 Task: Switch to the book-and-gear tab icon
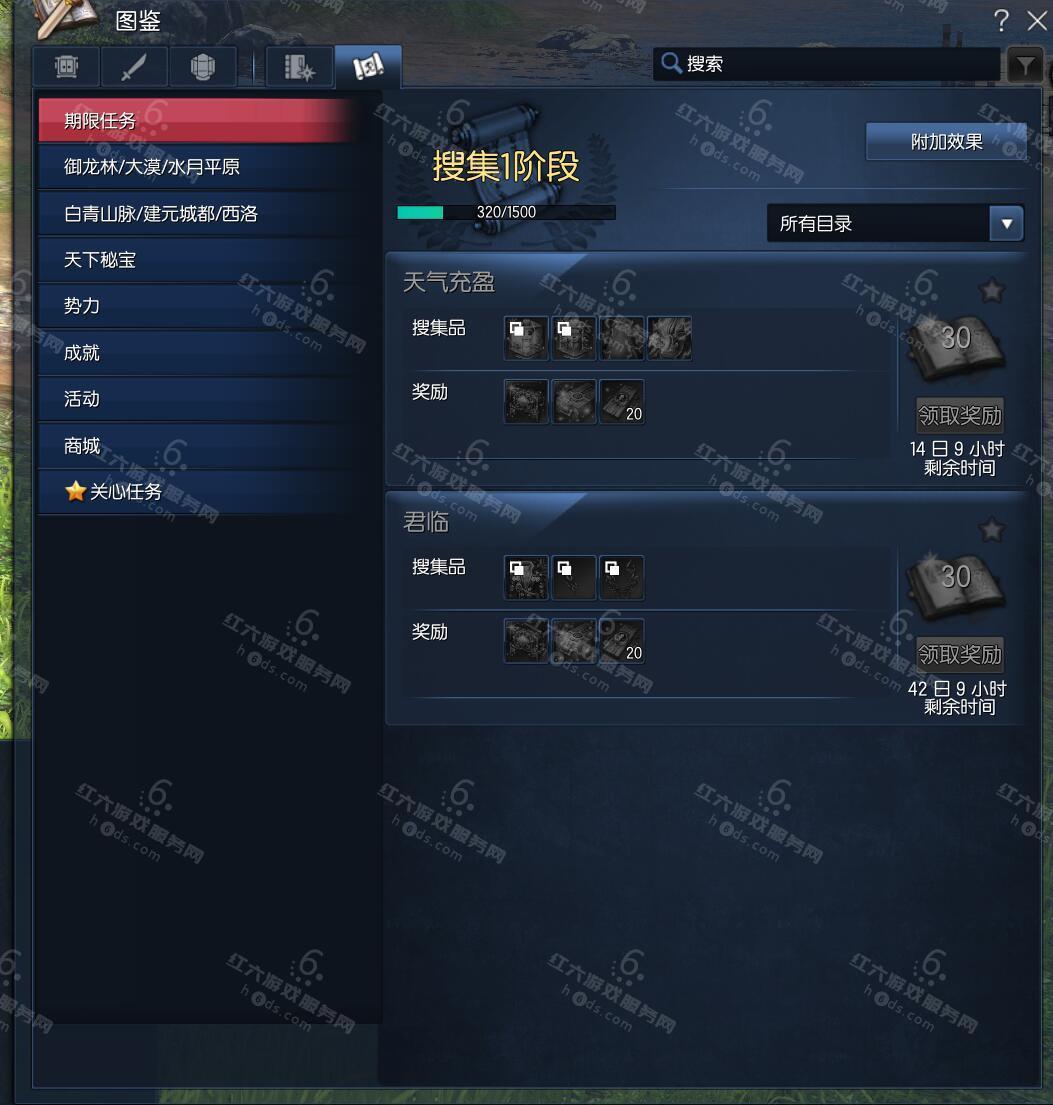click(300, 67)
